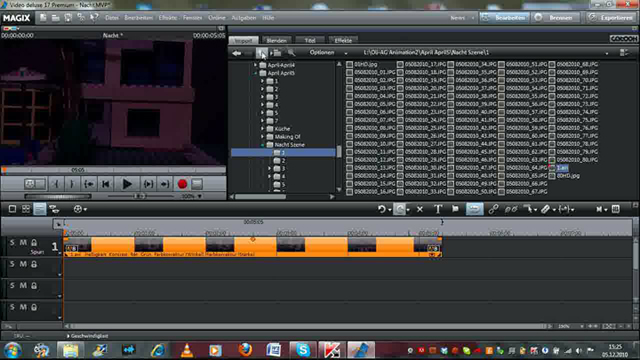The image size is (640, 360).
Task: Click the Redo arrow icon
Action: [400, 209]
